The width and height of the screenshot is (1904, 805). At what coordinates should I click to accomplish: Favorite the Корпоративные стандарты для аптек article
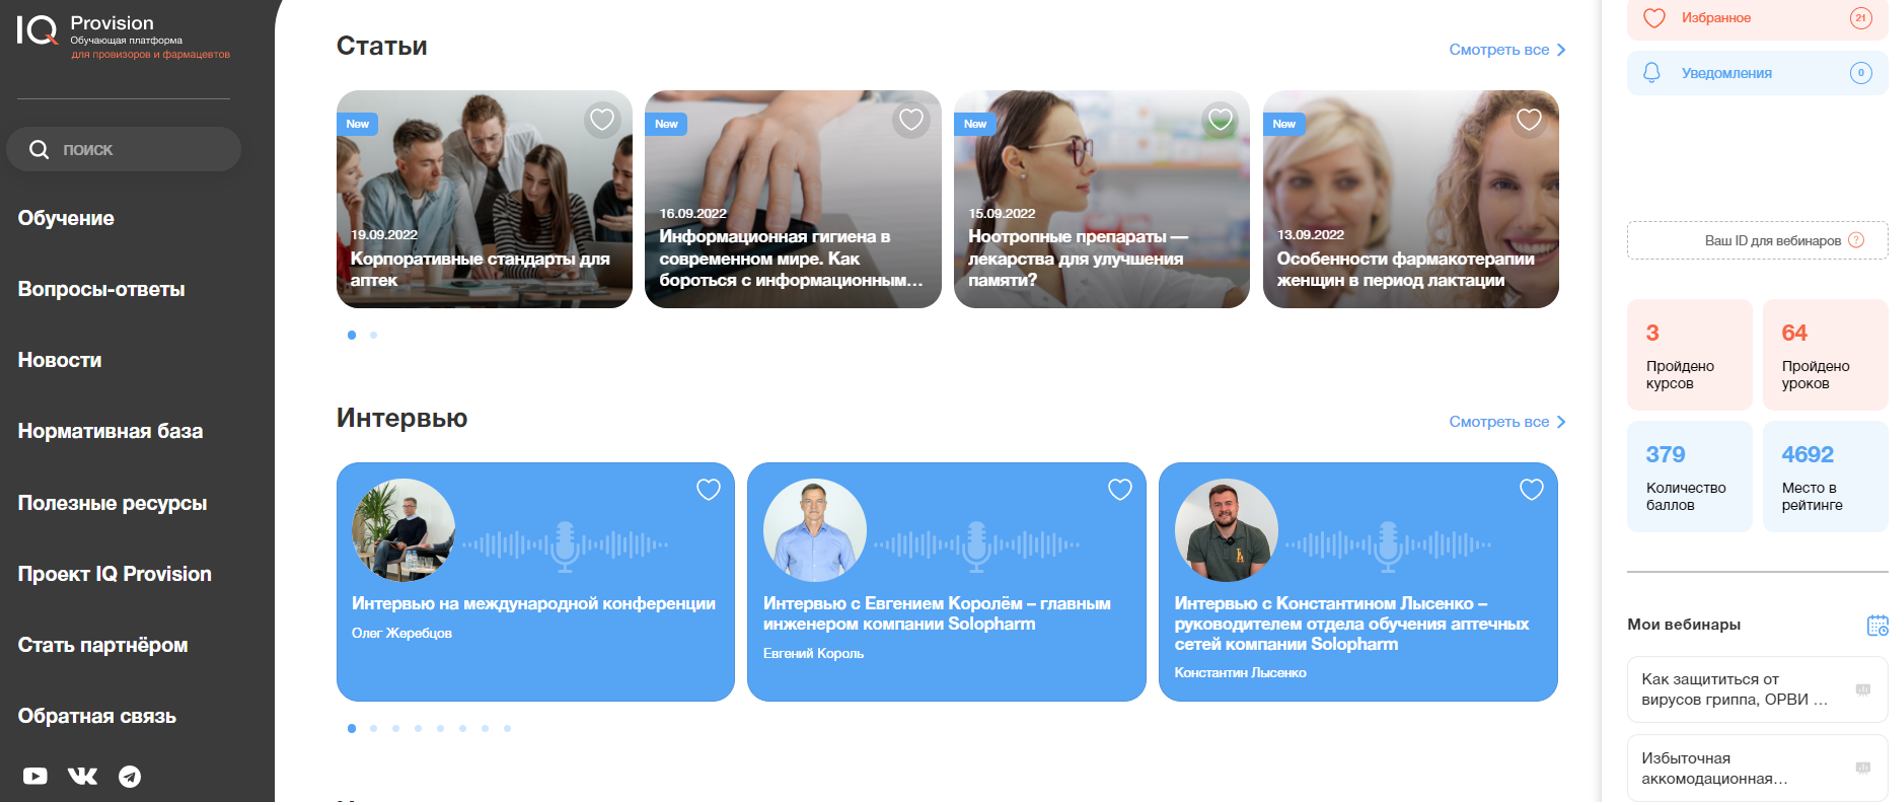pyautogui.click(x=602, y=120)
